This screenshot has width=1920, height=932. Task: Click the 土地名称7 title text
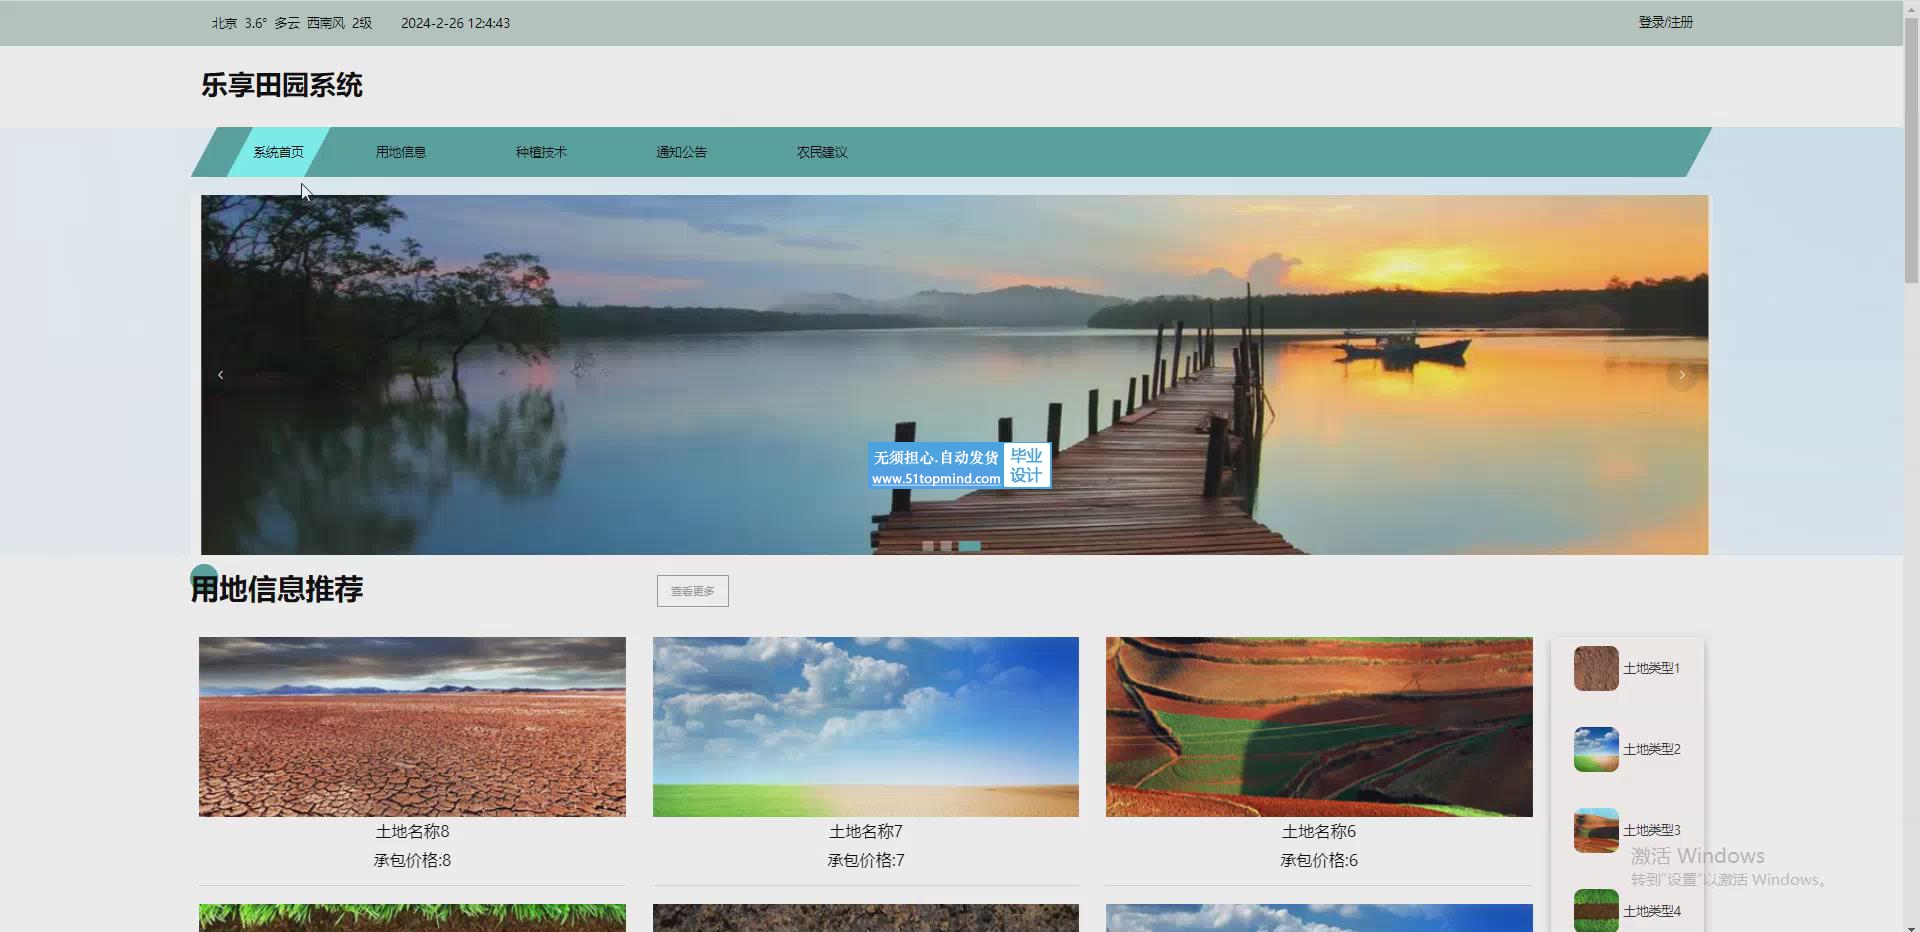tap(866, 831)
